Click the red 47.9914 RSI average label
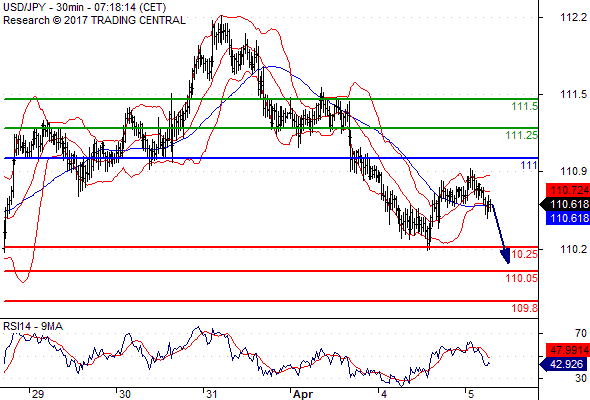 (568, 350)
